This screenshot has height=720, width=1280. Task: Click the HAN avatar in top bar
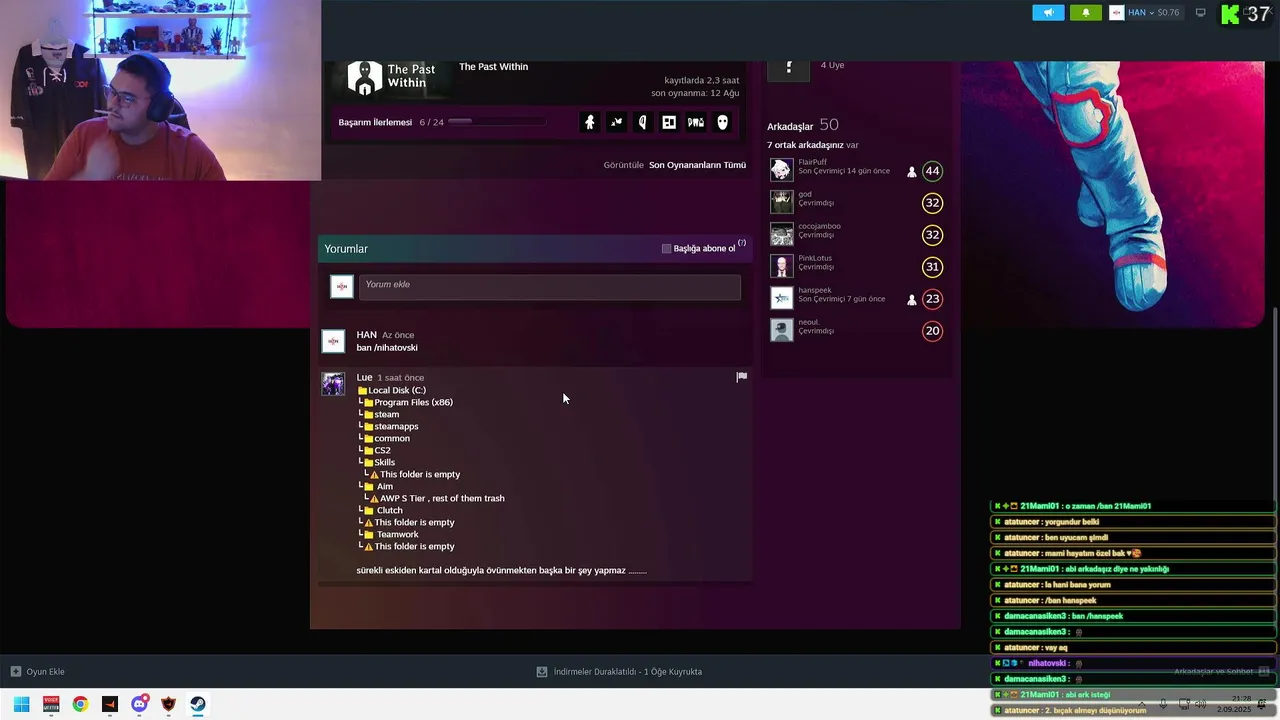[1116, 13]
